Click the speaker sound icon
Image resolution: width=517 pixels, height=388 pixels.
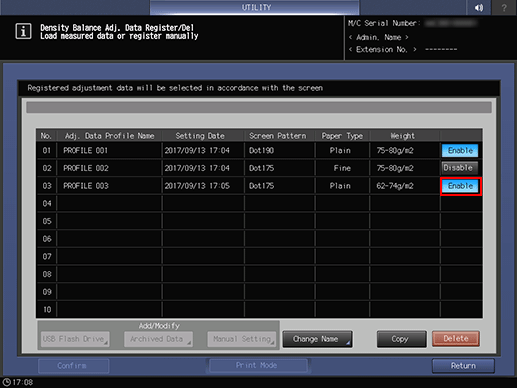pyautogui.click(x=479, y=7)
